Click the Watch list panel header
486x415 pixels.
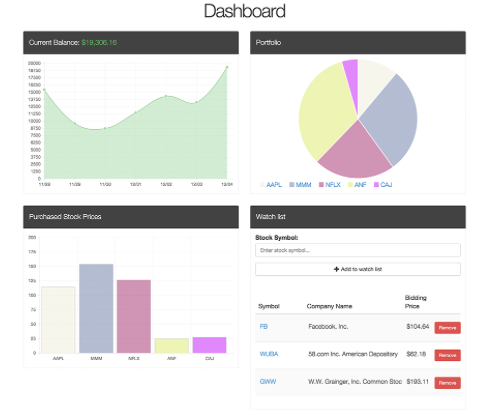pos(358,217)
